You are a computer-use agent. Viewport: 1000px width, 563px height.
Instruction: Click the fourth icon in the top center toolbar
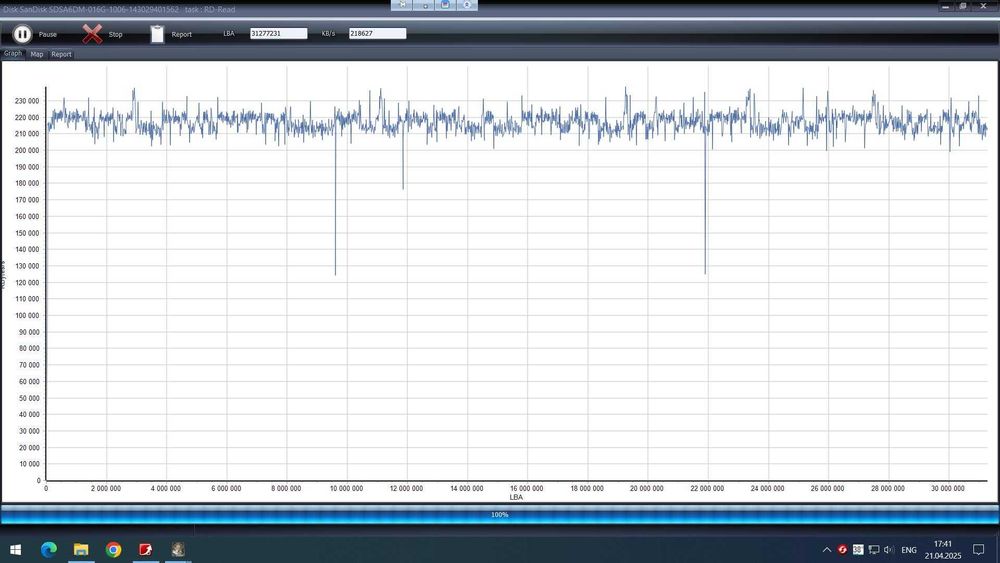[x=467, y=4]
